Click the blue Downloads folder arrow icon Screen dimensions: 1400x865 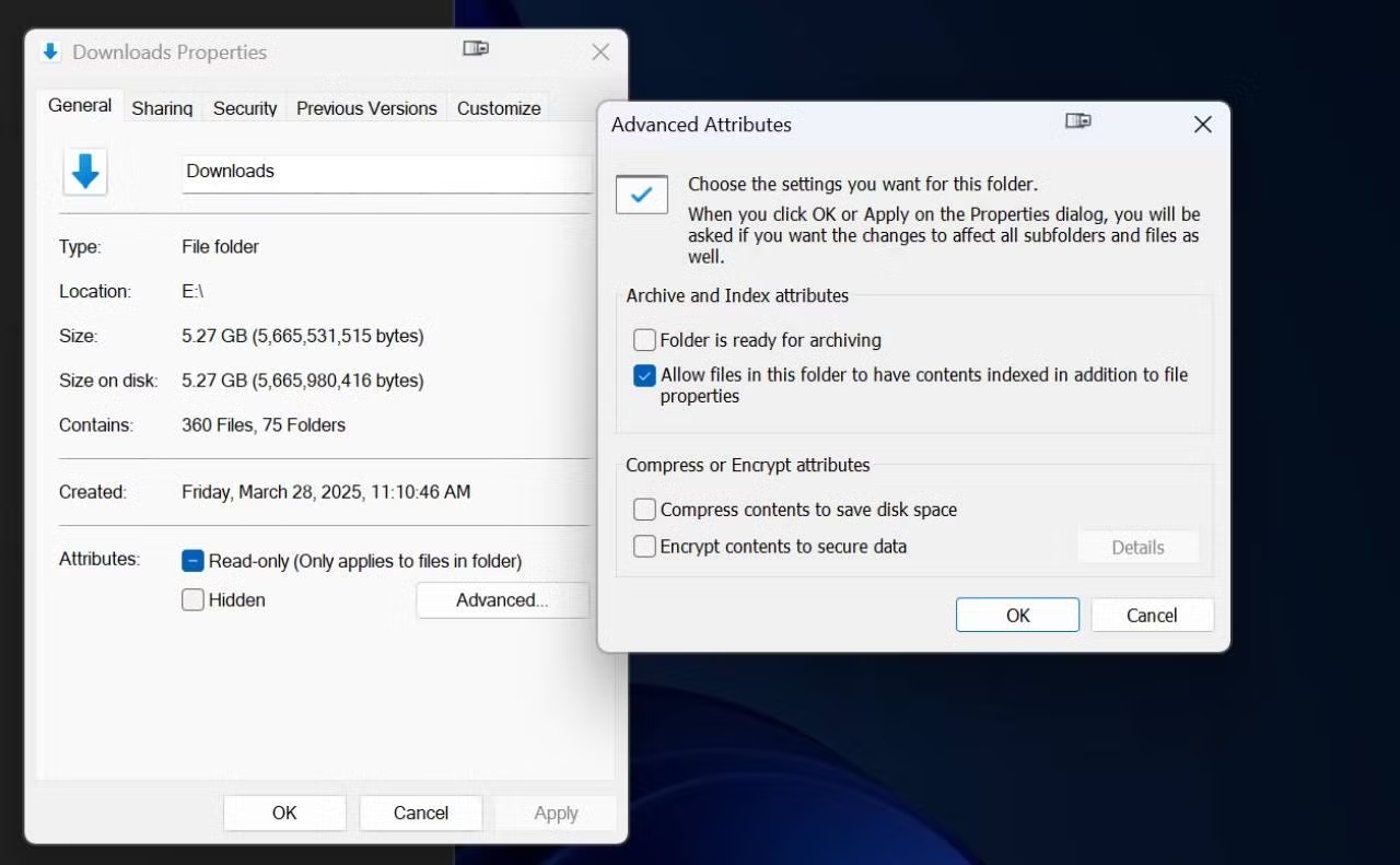(85, 172)
